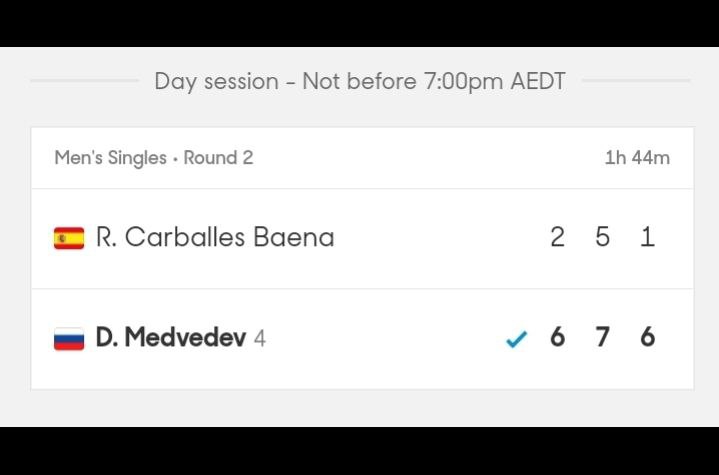Open R. Carballes Baena player profile

click(x=215, y=238)
